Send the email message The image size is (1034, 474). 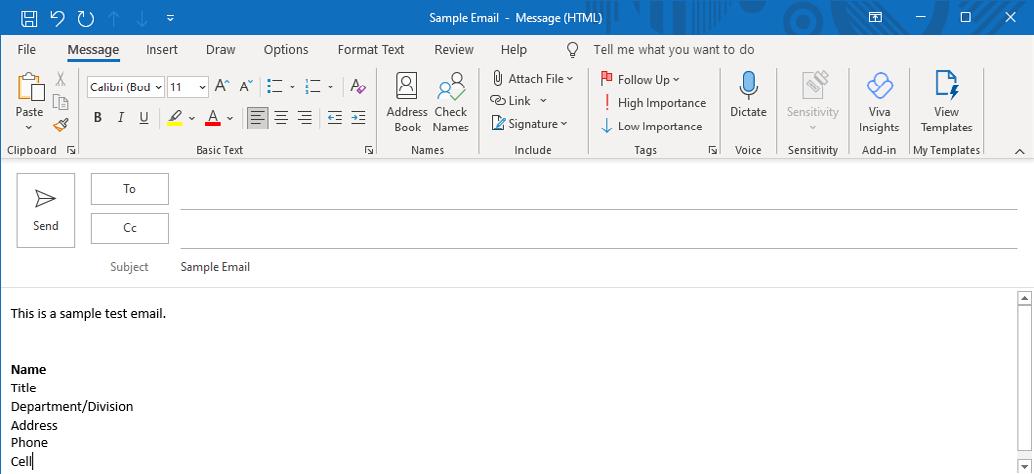[x=46, y=210]
